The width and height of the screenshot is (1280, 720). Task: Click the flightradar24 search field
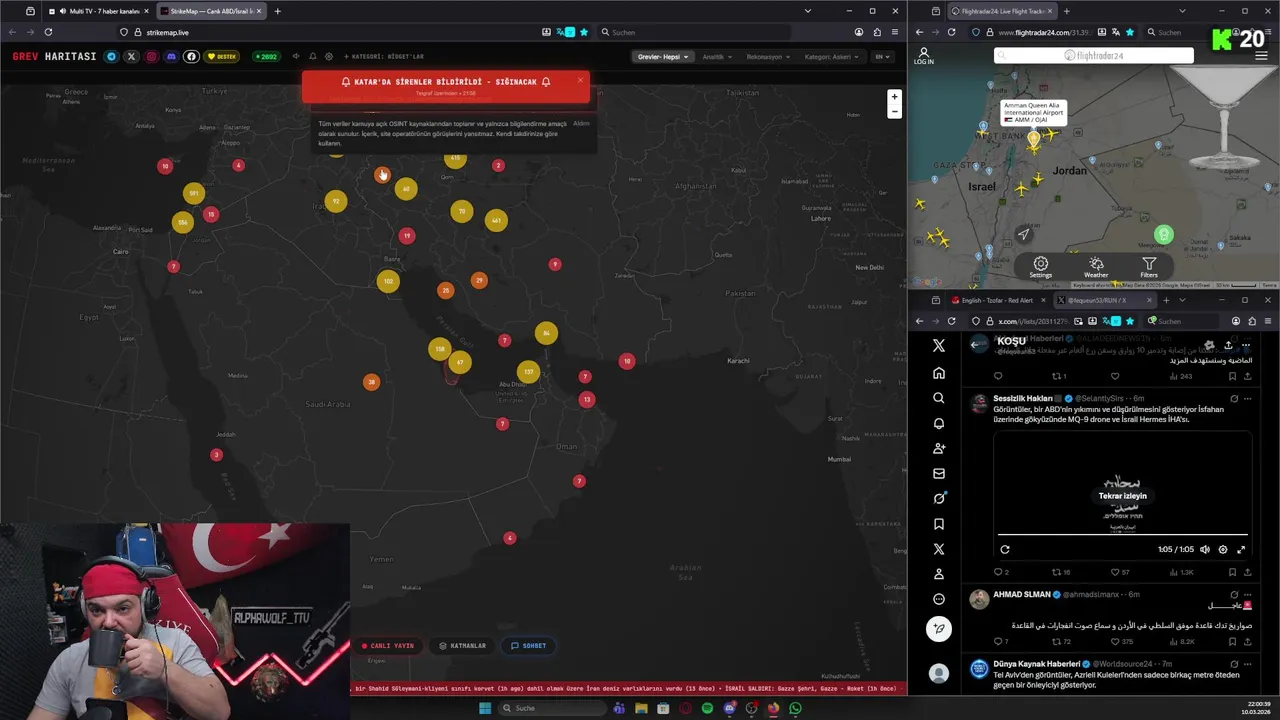(x=1094, y=55)
